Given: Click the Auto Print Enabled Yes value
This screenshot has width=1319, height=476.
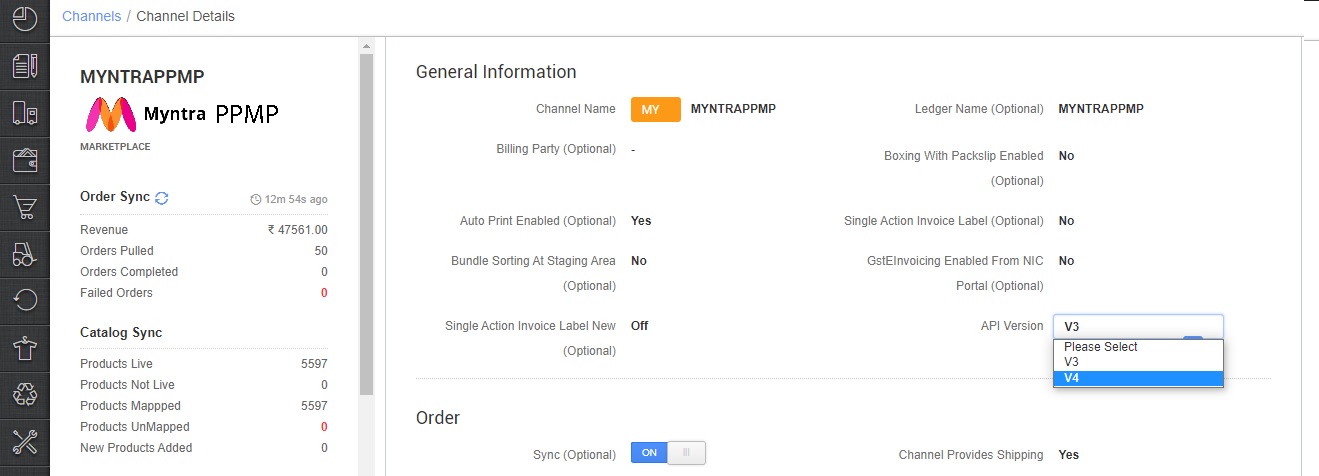Looking at the screenshot, I should click(x=641, y=221).
